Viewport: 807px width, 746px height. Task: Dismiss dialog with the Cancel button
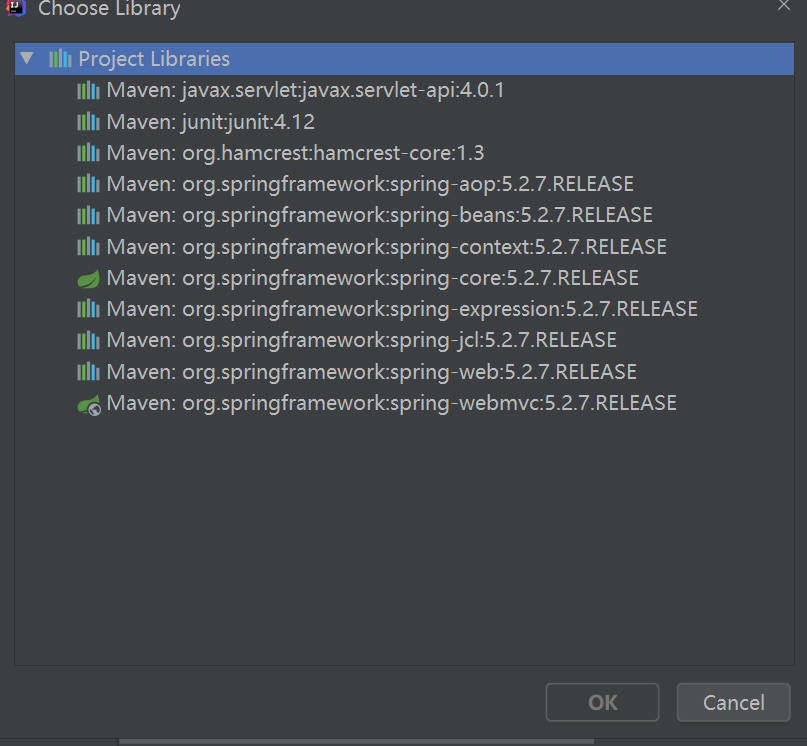[733, 702]
